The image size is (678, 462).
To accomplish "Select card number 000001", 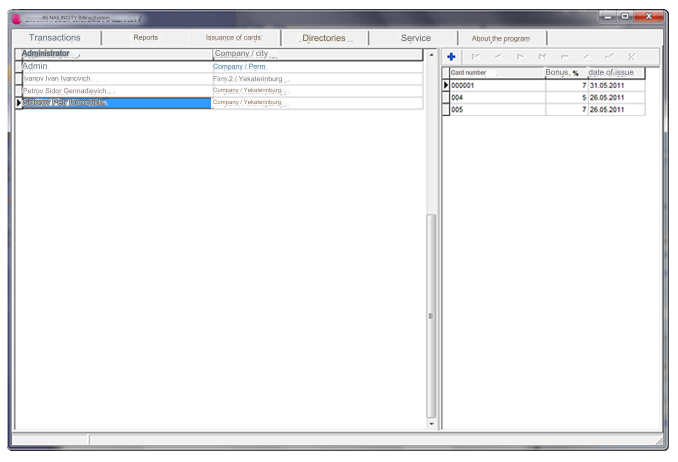I will click(x=497, y=86).
